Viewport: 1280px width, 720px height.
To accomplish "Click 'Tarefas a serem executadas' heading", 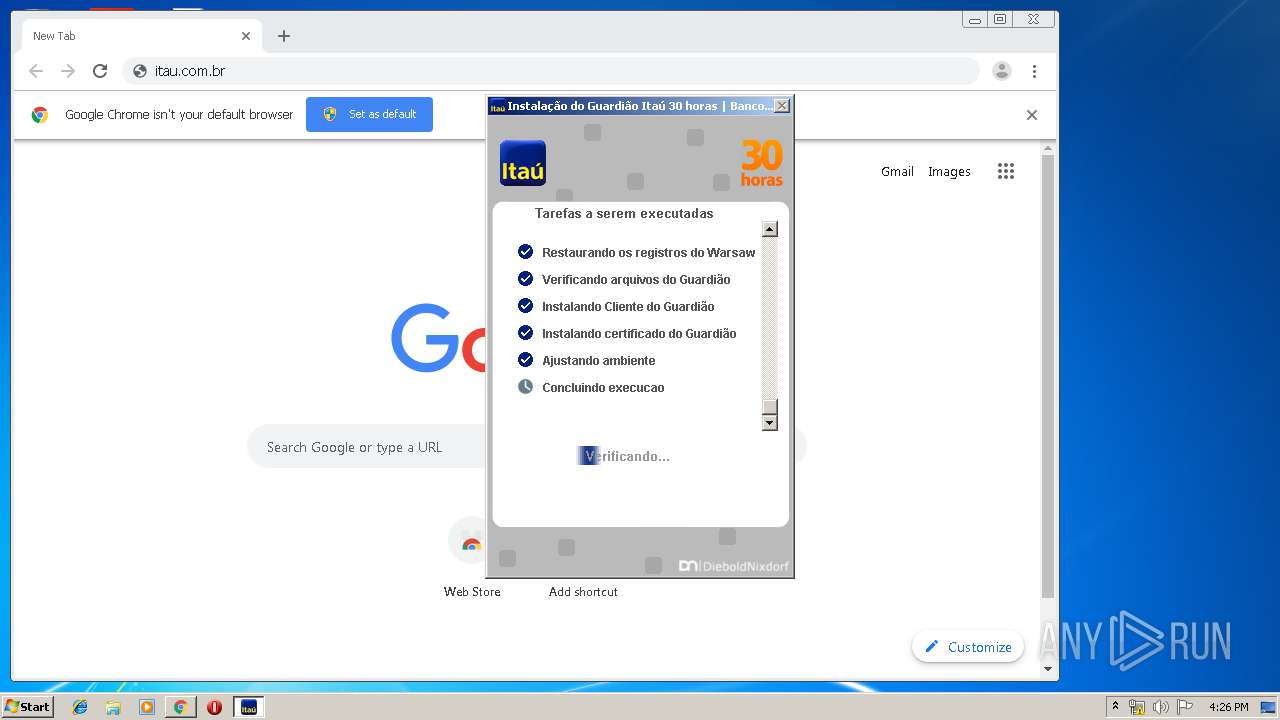I will pos(624,214).
